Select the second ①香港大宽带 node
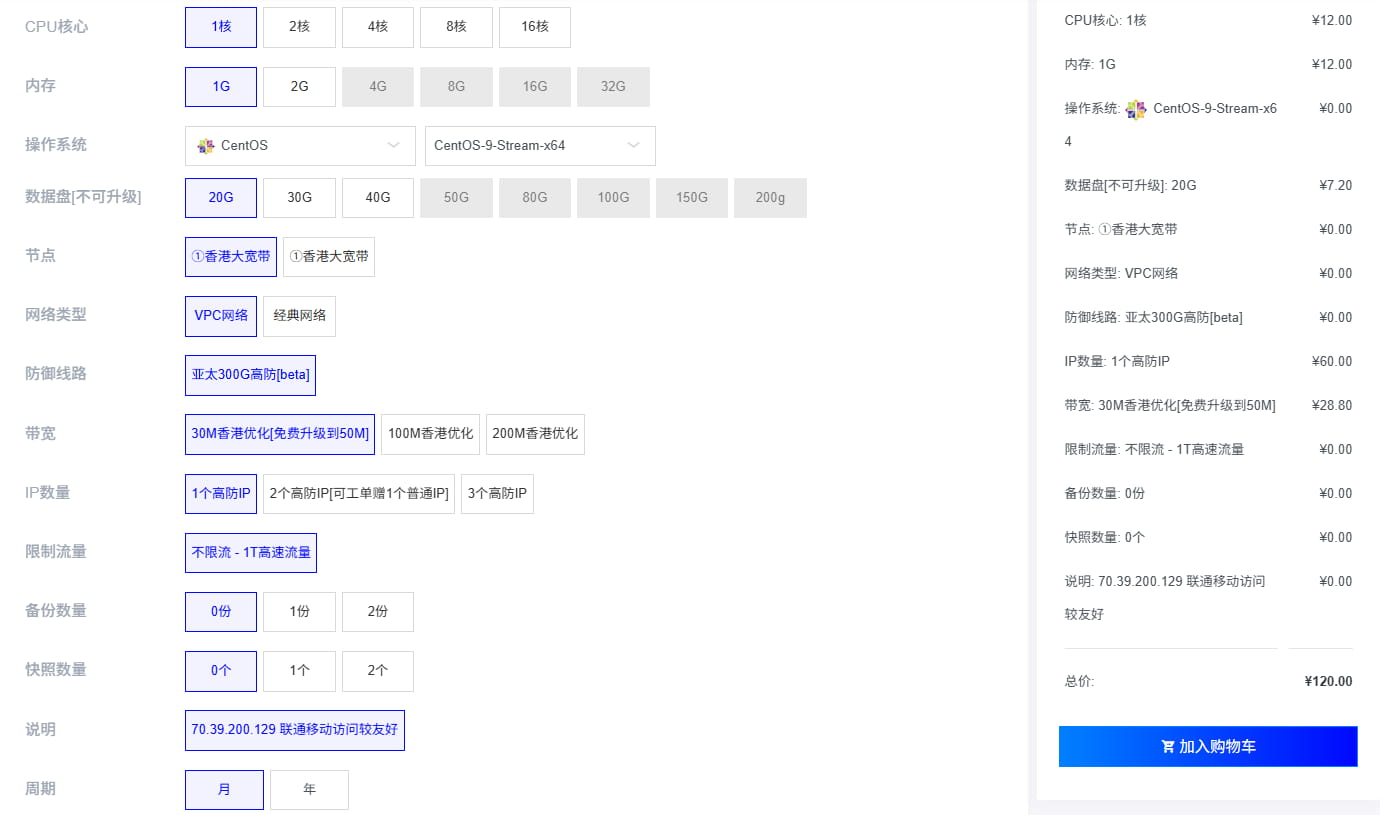 329,256
